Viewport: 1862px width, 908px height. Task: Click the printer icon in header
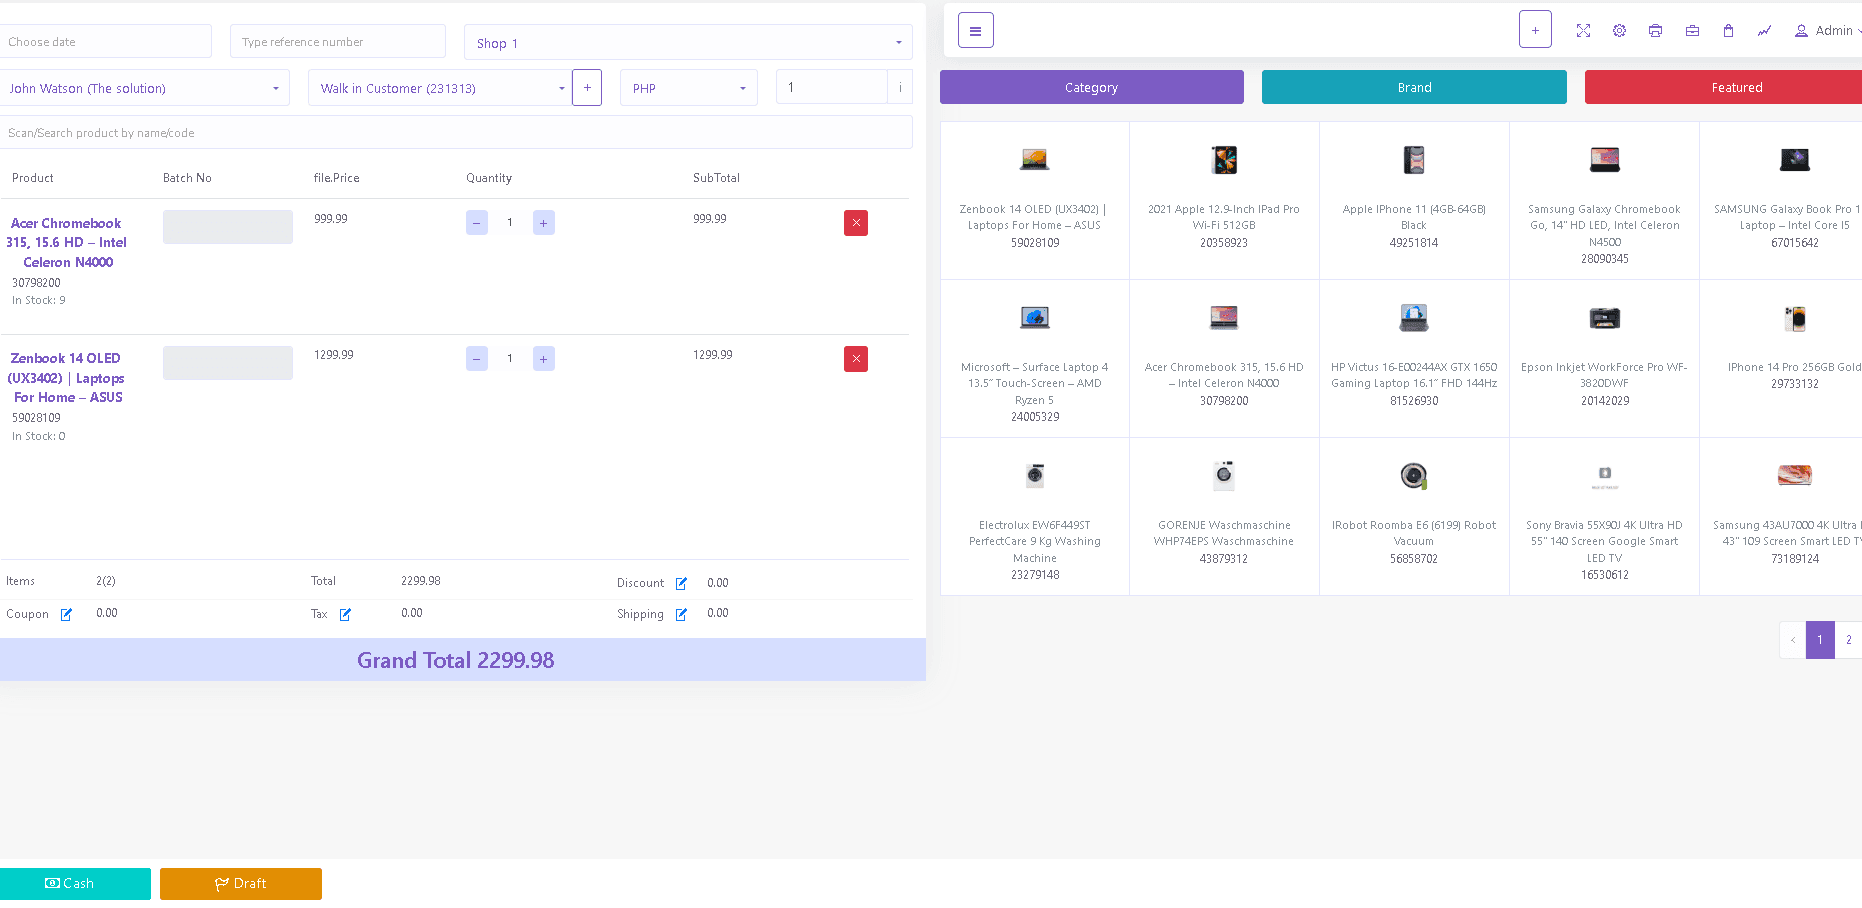point(1655,31)
